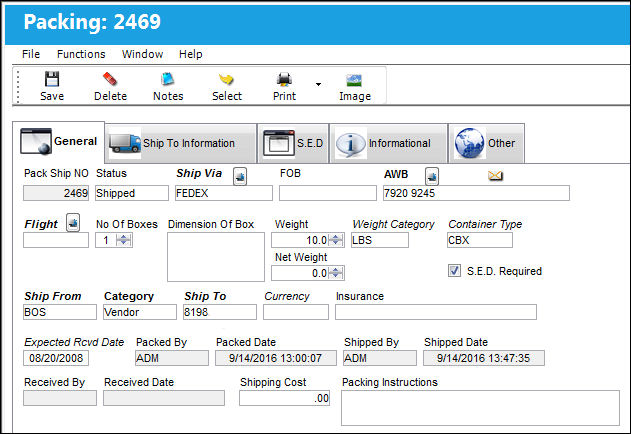Click the Weight Category field LBS
This screenshot has width=631, height=434.
[x=379, y=240]
